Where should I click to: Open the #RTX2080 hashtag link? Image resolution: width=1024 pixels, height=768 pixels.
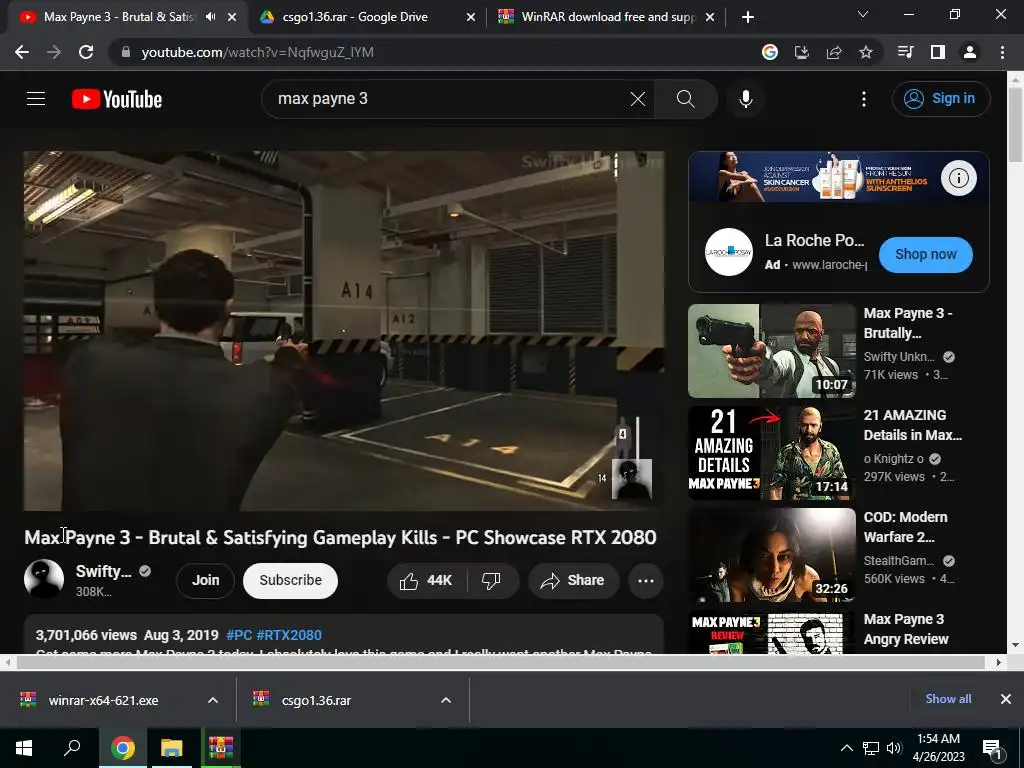[289, 635]
